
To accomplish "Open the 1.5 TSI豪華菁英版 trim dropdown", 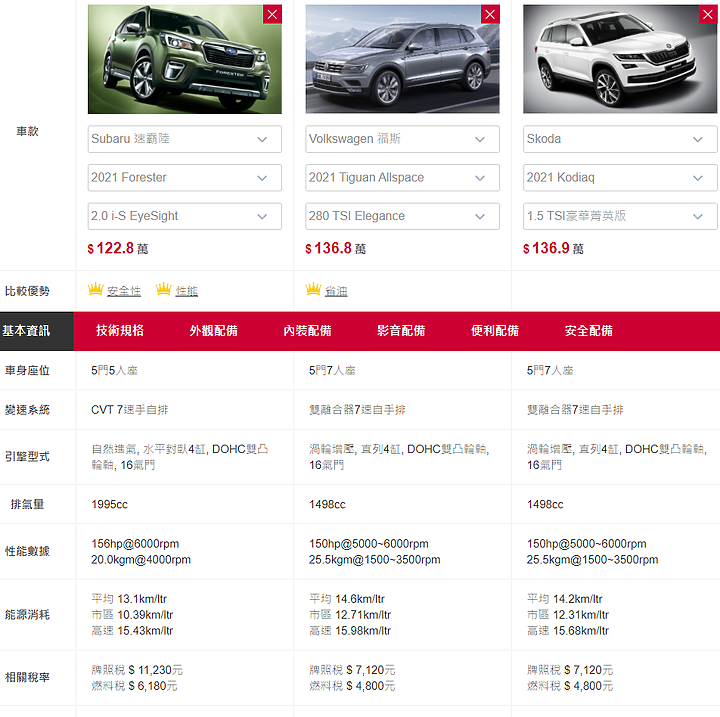I will point(620,216).
